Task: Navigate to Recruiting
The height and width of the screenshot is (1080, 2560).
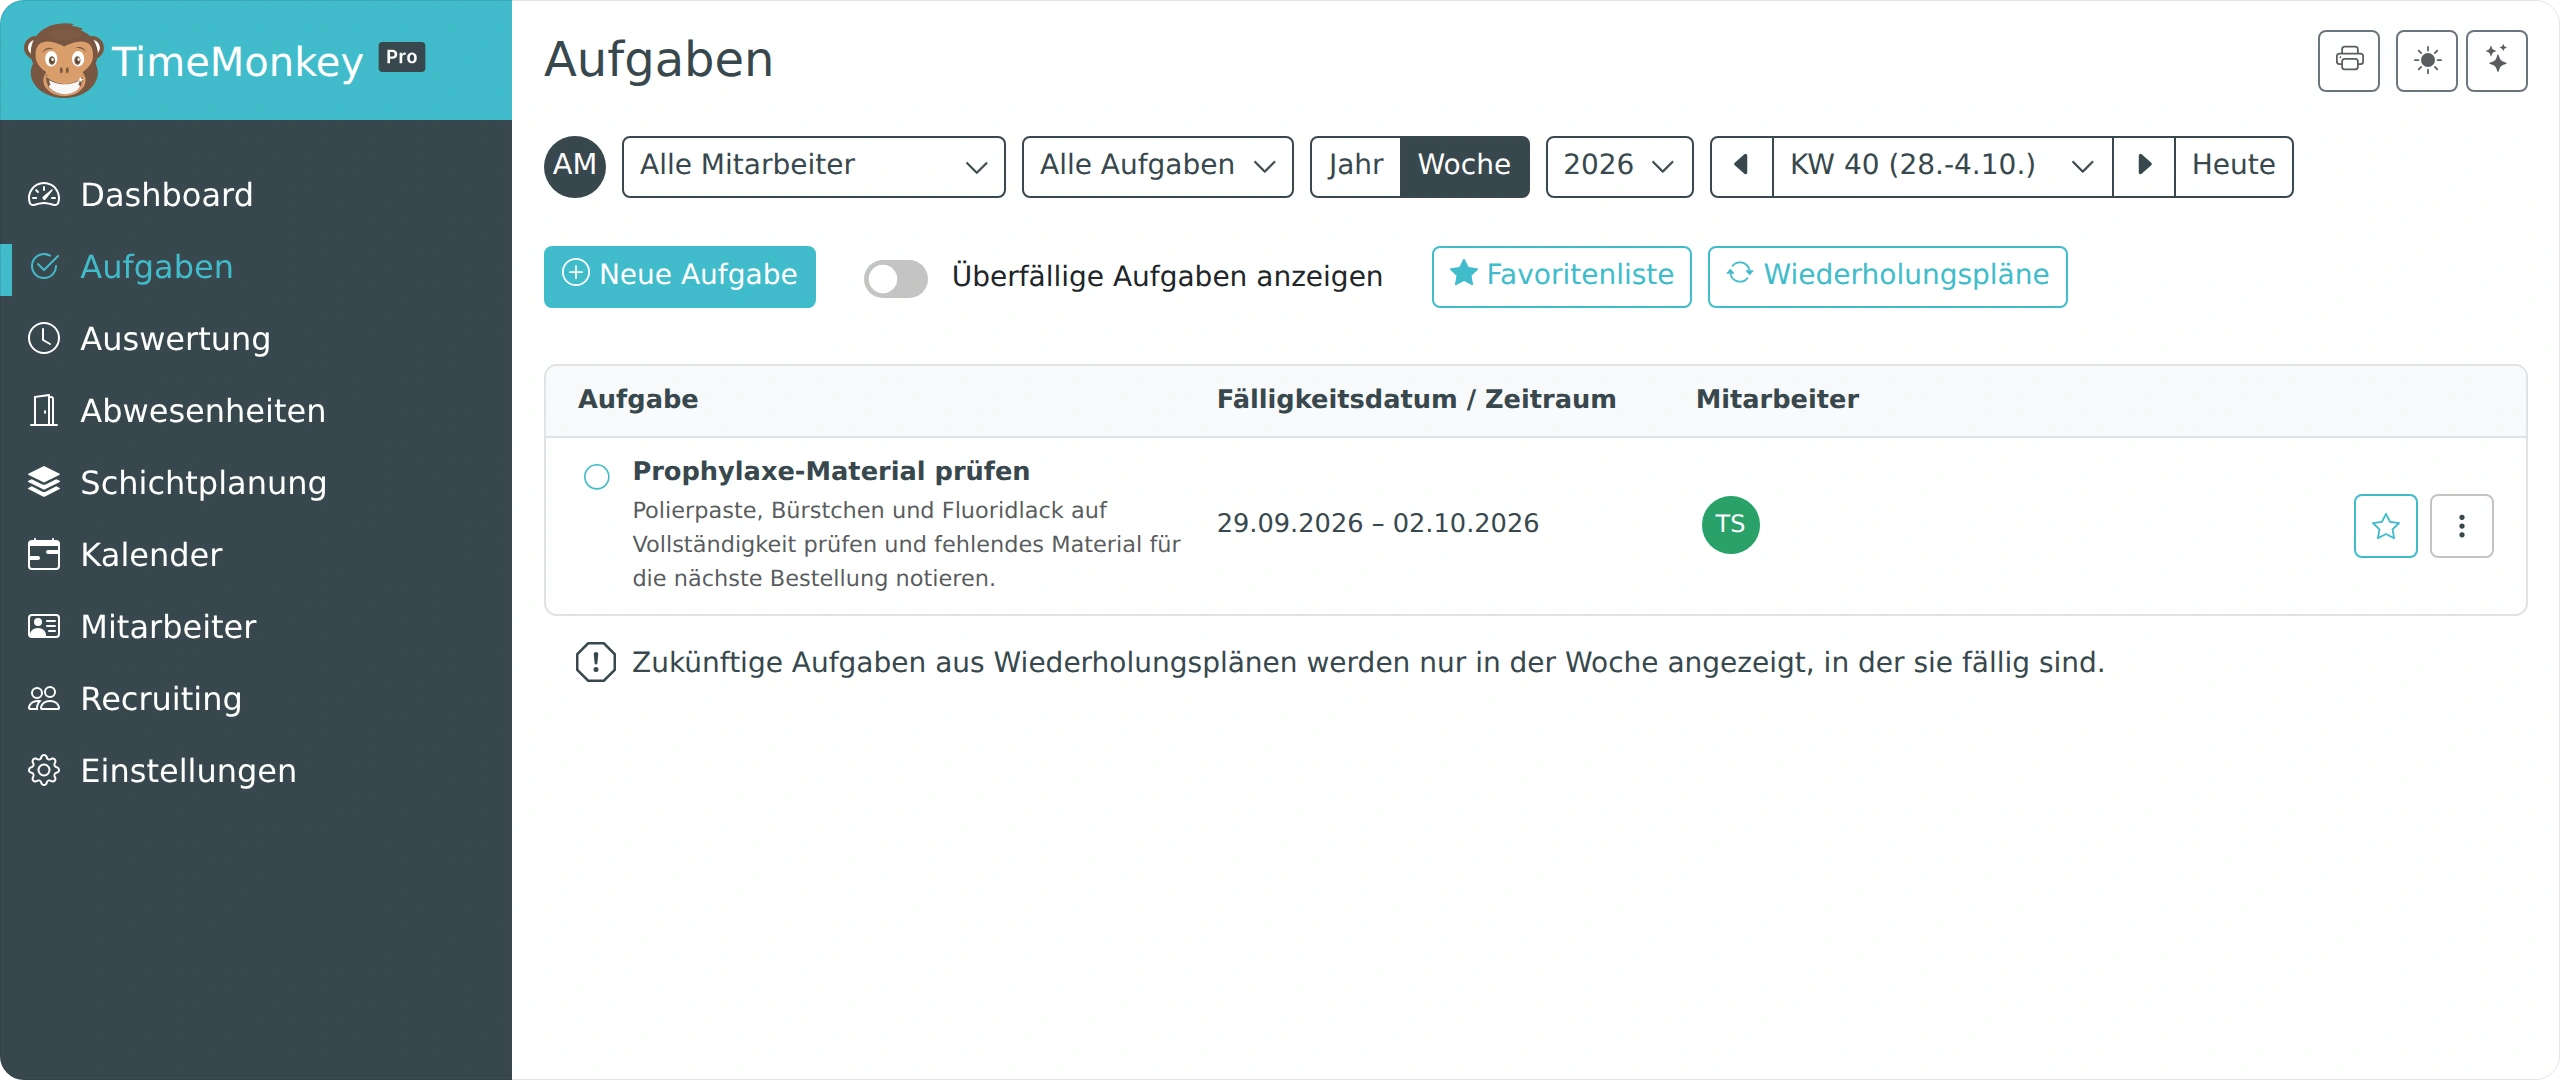Action: [256, 699]
